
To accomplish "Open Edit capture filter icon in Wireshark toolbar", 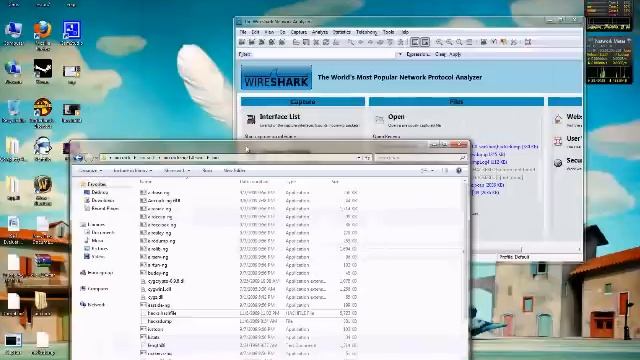I will tap(484, 42).
